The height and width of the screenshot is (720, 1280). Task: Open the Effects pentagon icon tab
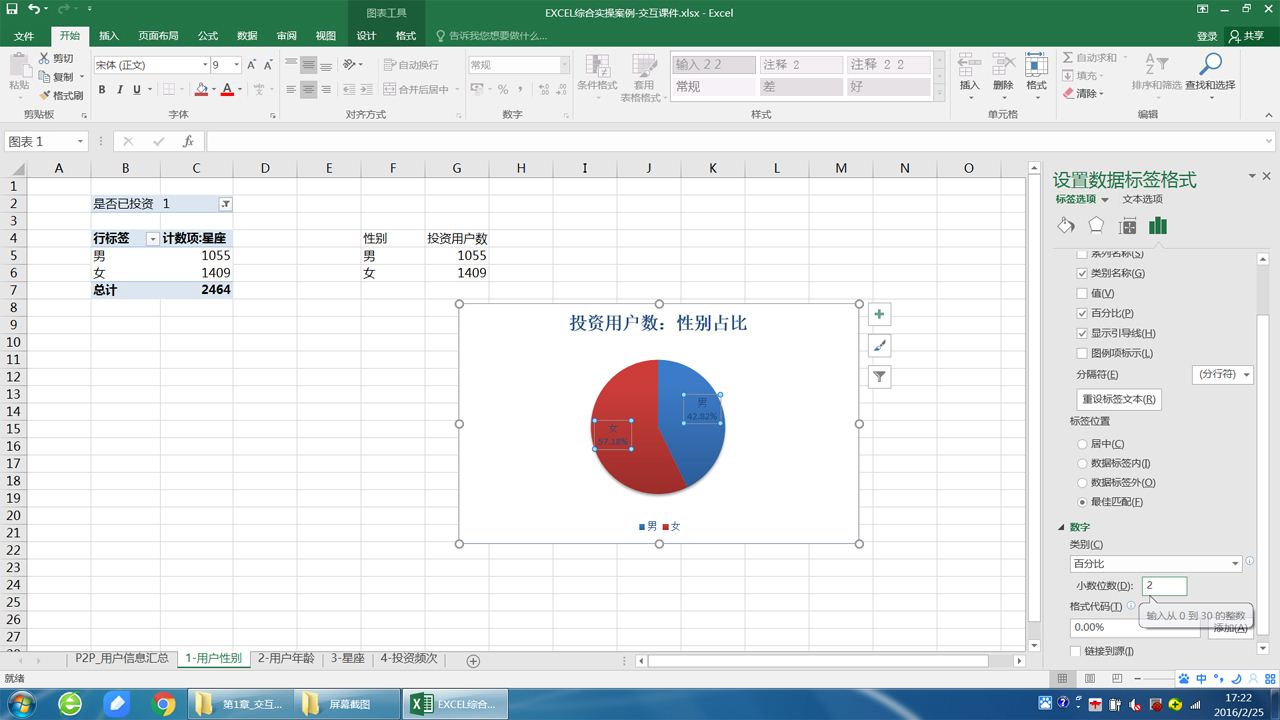(1097, 226)
